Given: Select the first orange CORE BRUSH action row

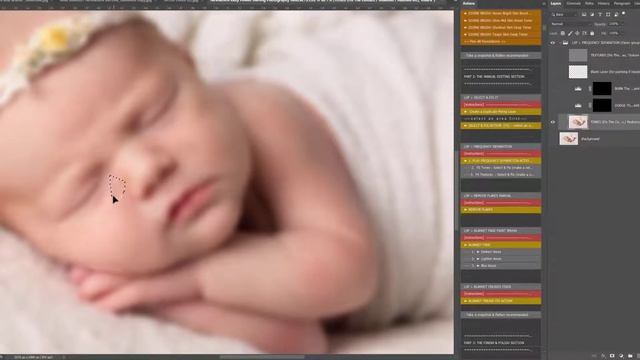Looking at the screenshot, I should pyautogui.click(x=501, y=13).
